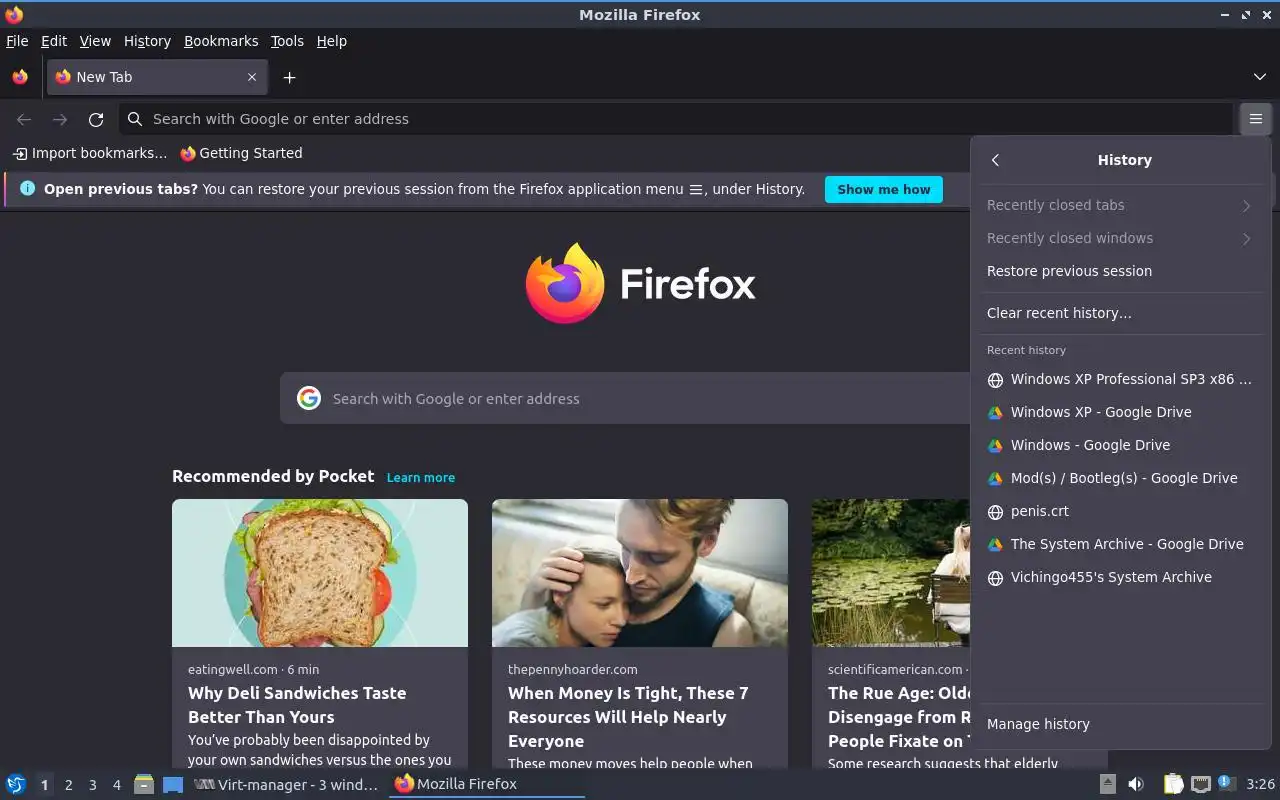Click Import bookmarks... in bookmarks toolbar
Screen dimensions: 1280x800
point(89,153)
